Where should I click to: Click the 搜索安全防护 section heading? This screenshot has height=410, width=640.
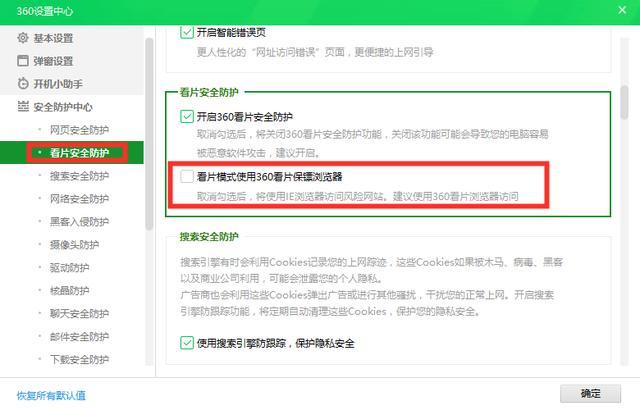pos(209,236)
